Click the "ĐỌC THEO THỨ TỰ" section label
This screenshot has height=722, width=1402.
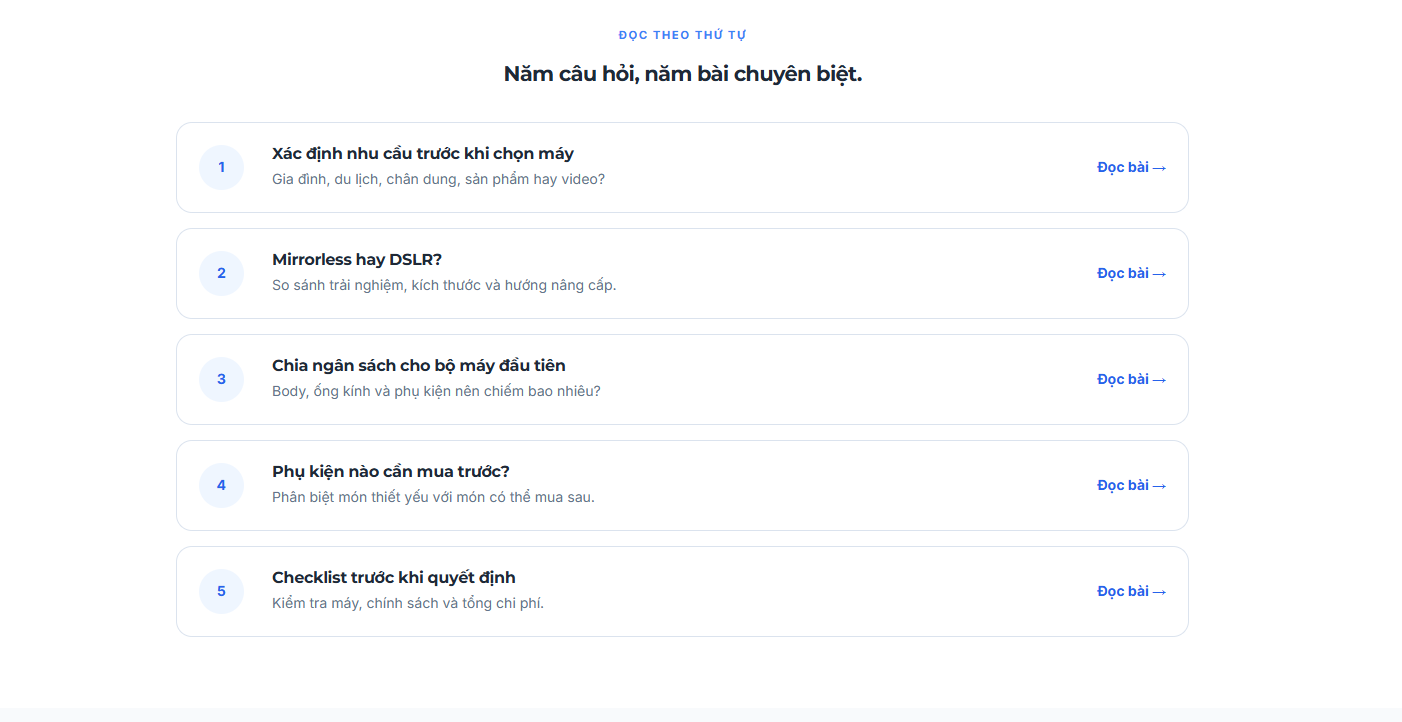[x=683, y=35]
